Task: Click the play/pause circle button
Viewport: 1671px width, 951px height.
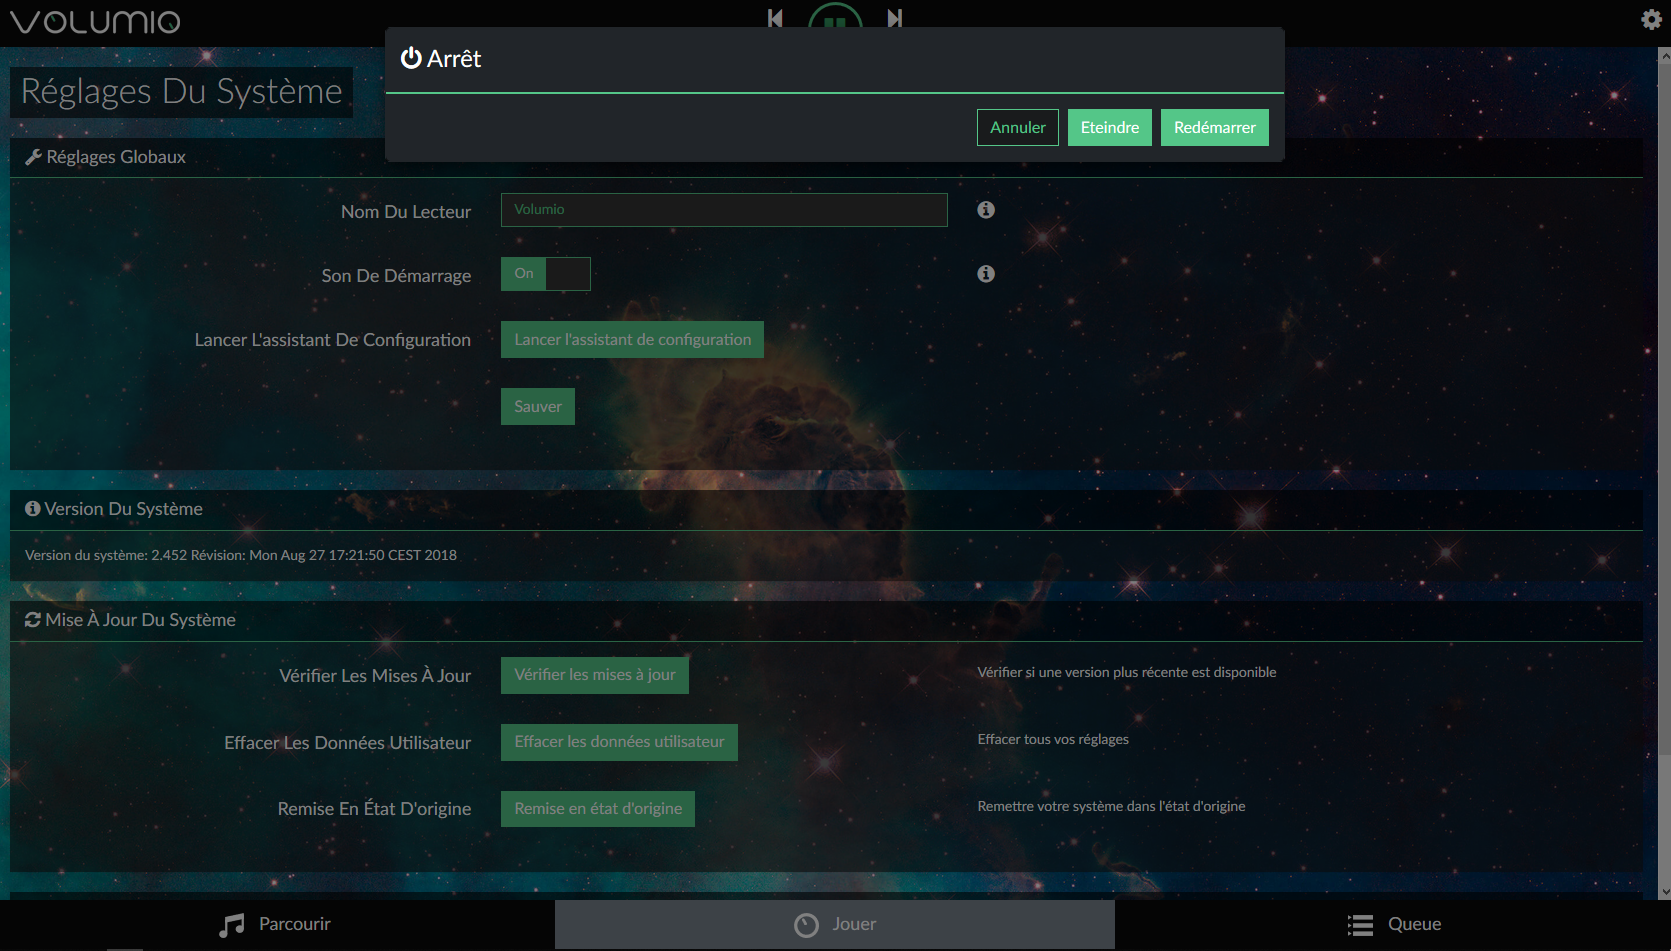Action: pyautogui.click(x=835, y=16)
